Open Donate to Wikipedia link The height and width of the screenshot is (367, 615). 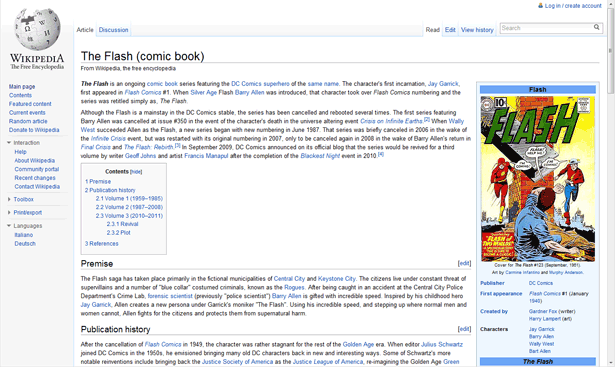point(34,130)
